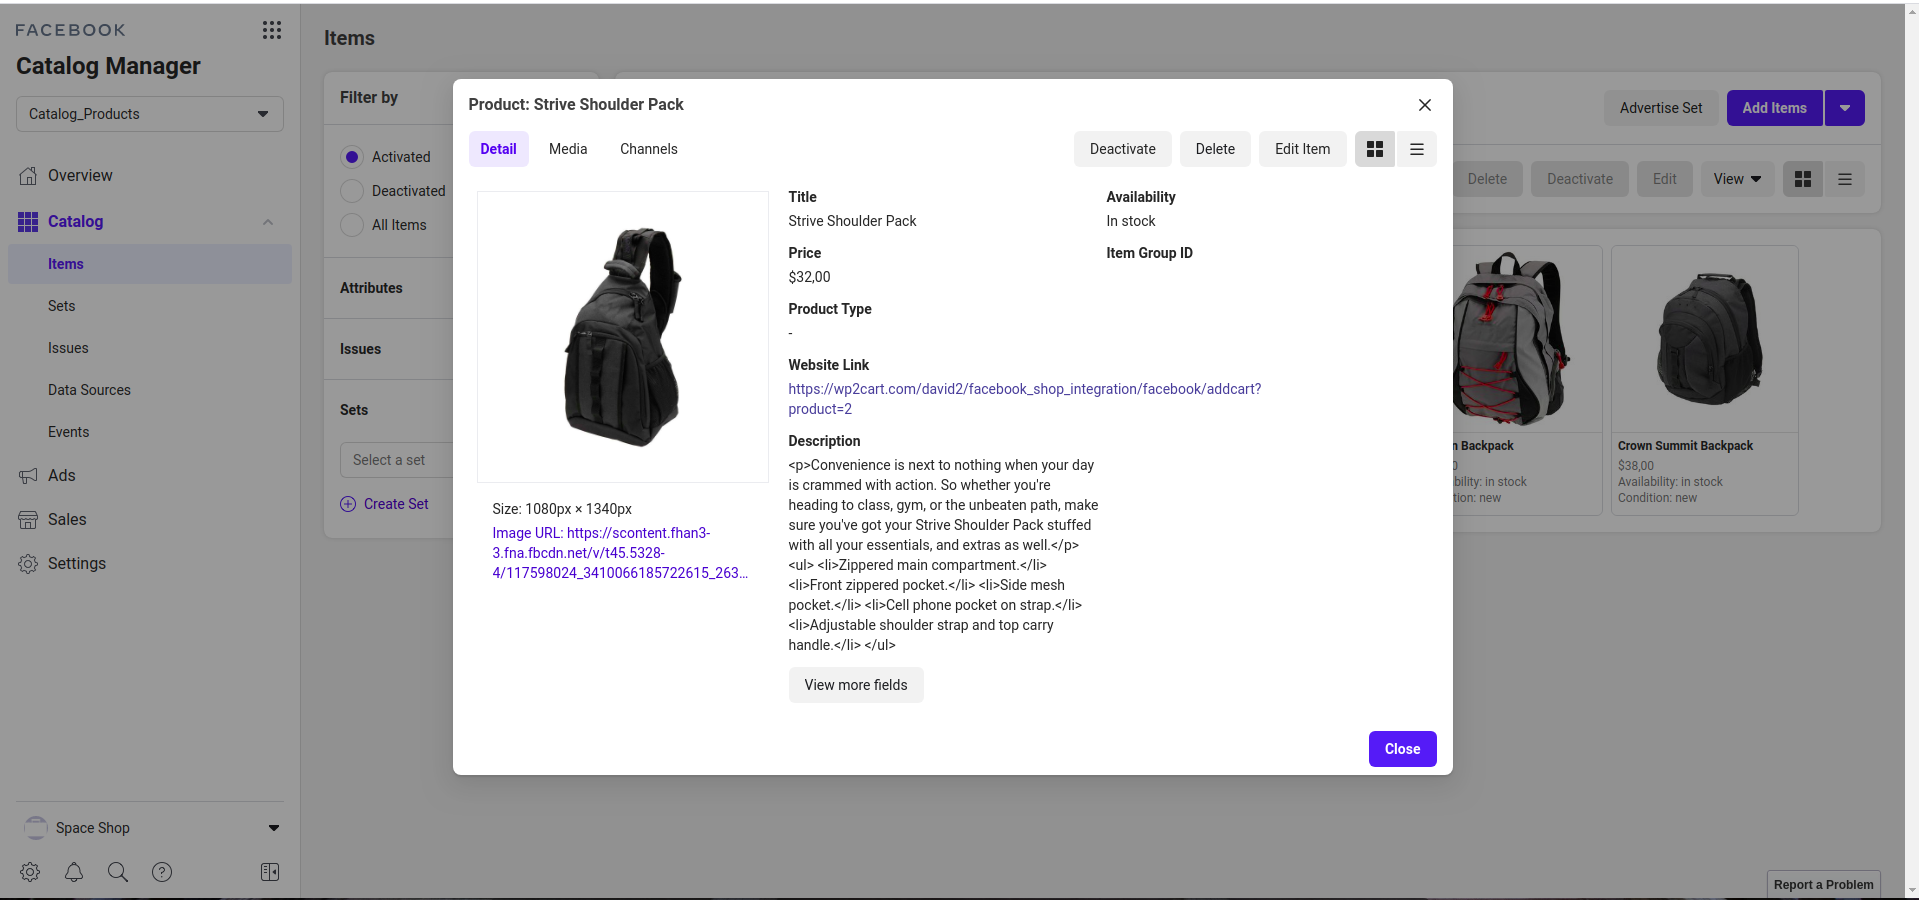Select the Activated filter radio button
Screen dimensions: 1919x900
coord(352,157)
